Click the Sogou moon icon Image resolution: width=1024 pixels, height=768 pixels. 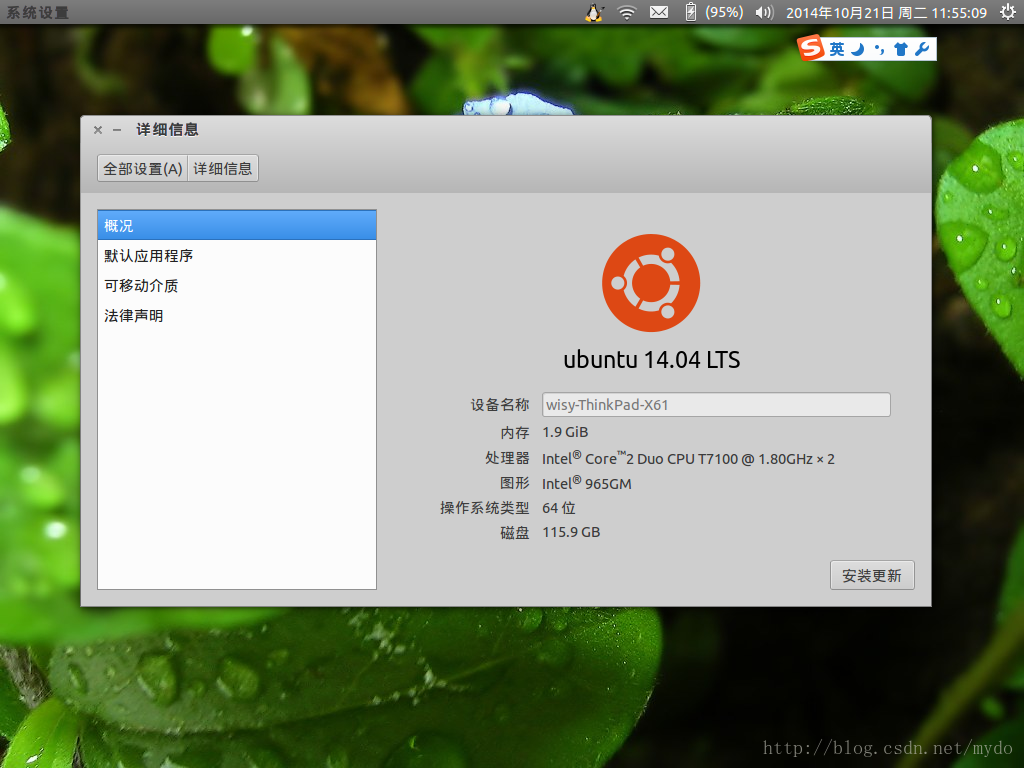pyautogui.click(x=858, y=49)
